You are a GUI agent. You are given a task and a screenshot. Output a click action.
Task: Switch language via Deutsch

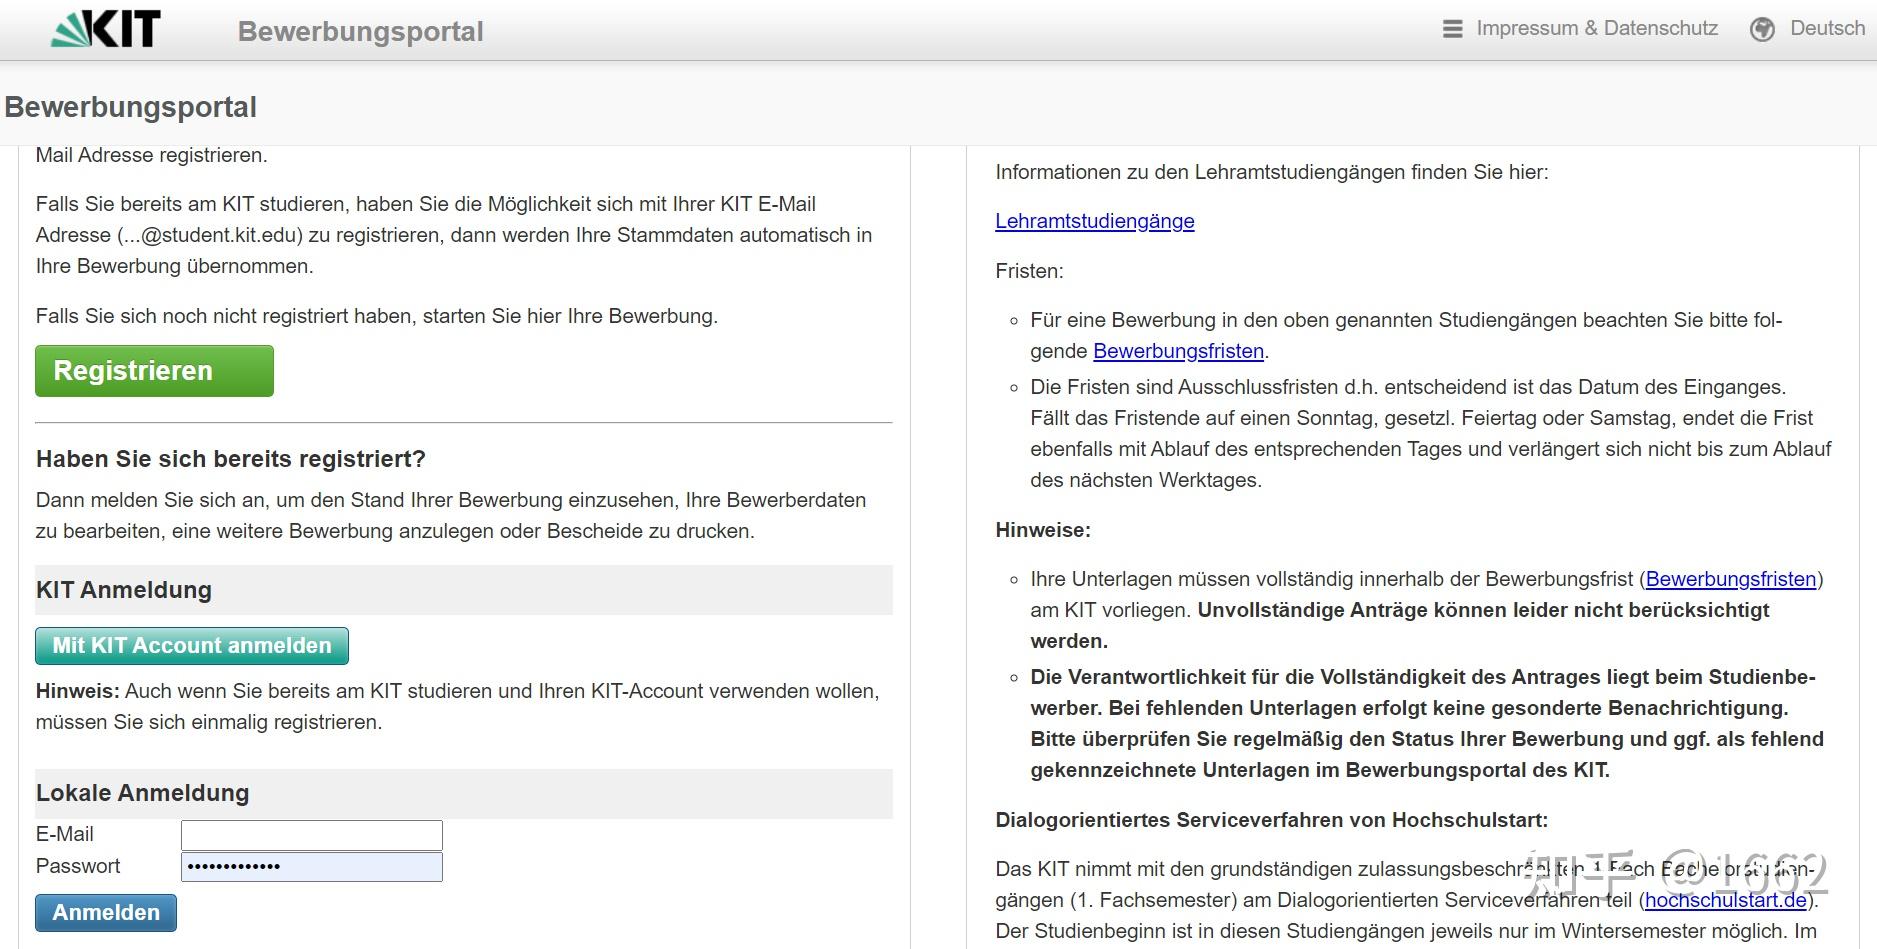tap(1827, 28)
